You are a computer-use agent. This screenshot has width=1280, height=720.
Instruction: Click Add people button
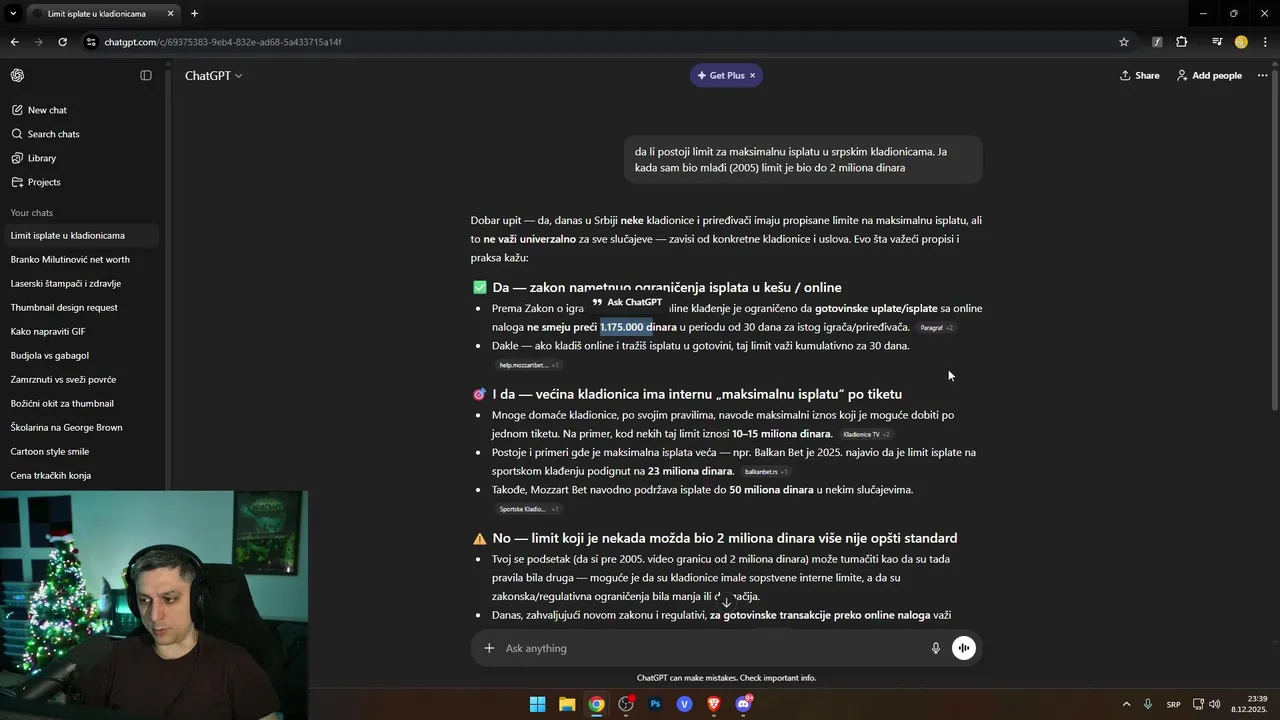point(1209,75)
